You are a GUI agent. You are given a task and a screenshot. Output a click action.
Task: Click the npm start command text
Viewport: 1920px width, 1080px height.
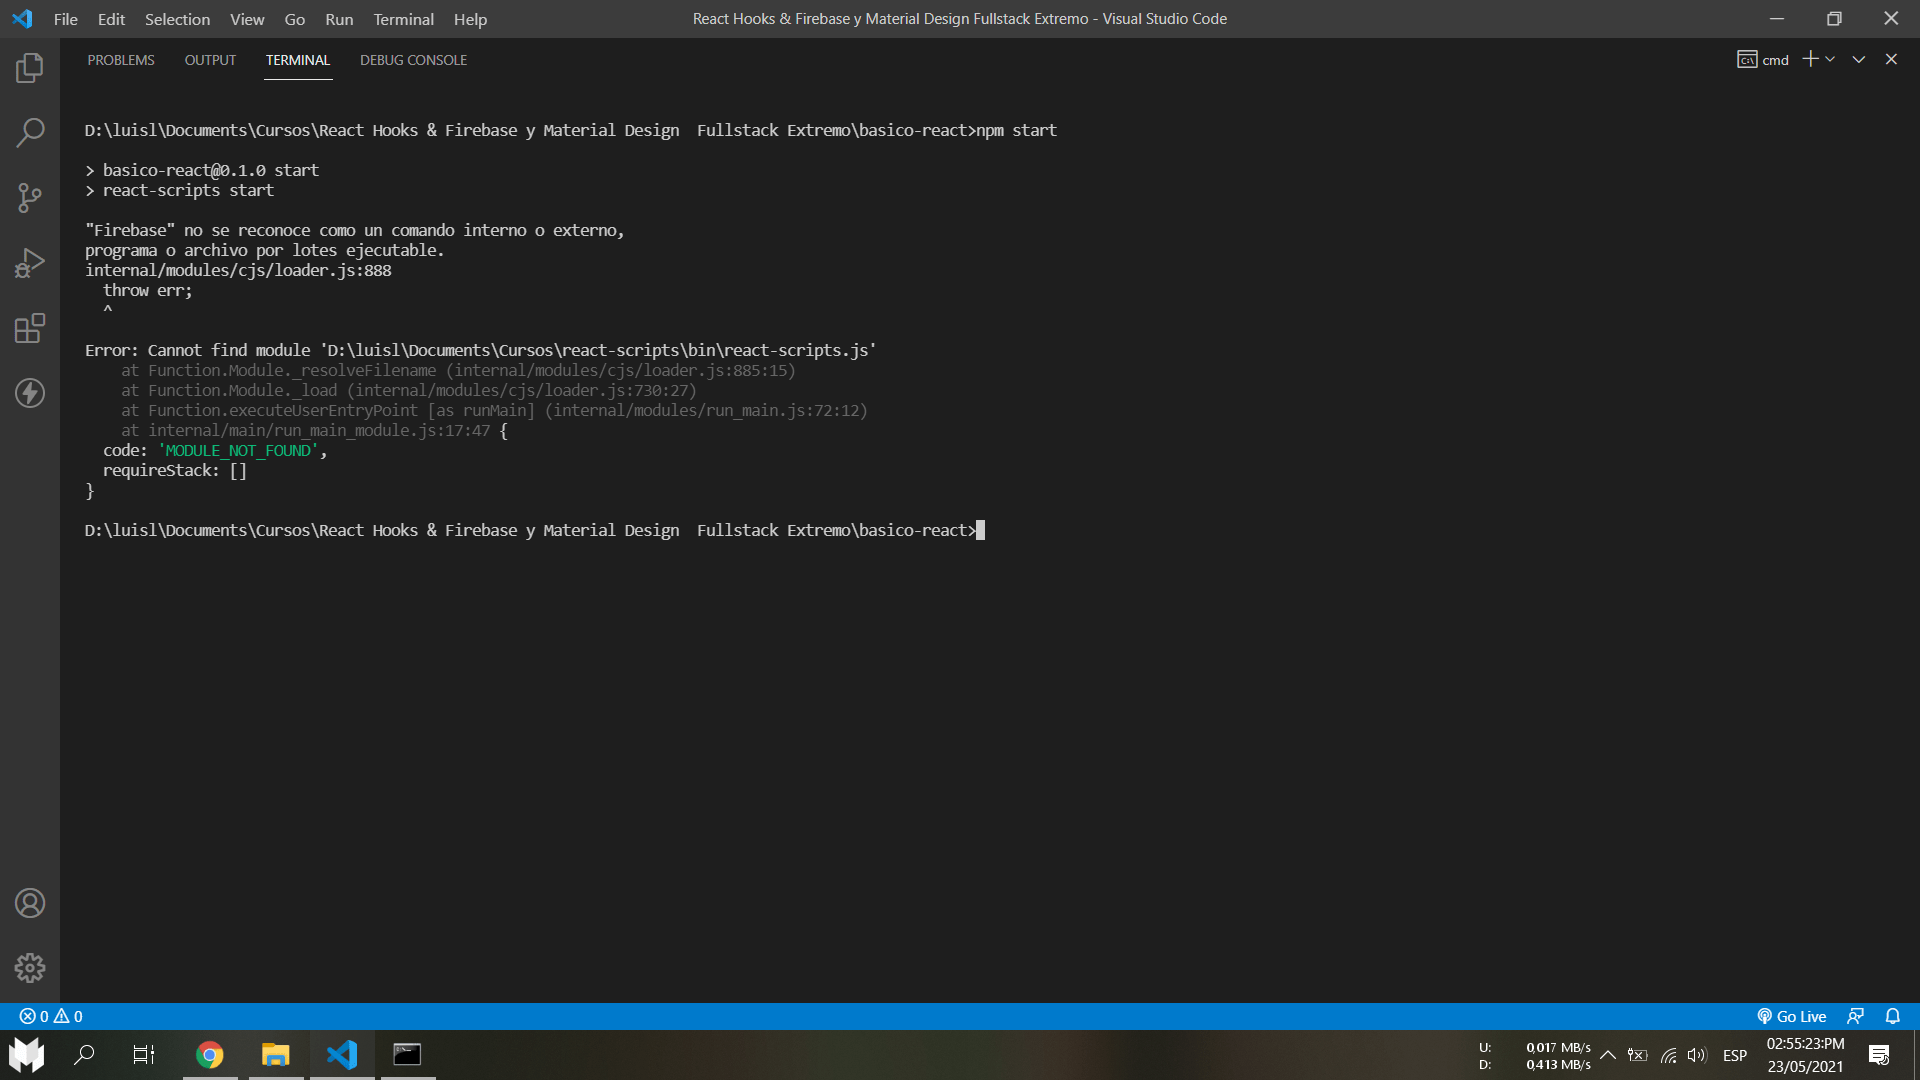1016,130
